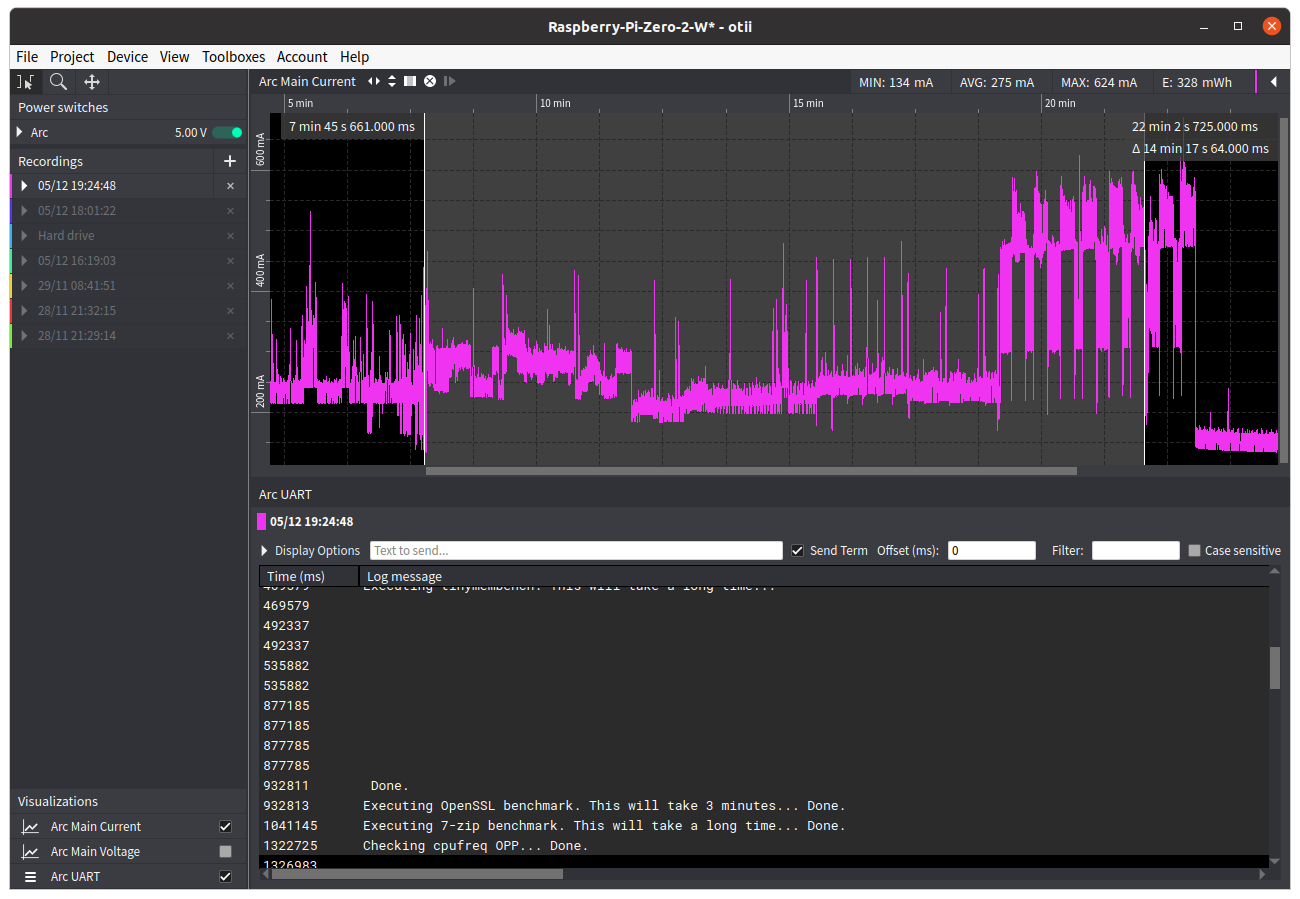The width and height of the screenshot is (1300, 899).
Task: Click the UART log horizontal scrollbar thumb
Action: 417,874
